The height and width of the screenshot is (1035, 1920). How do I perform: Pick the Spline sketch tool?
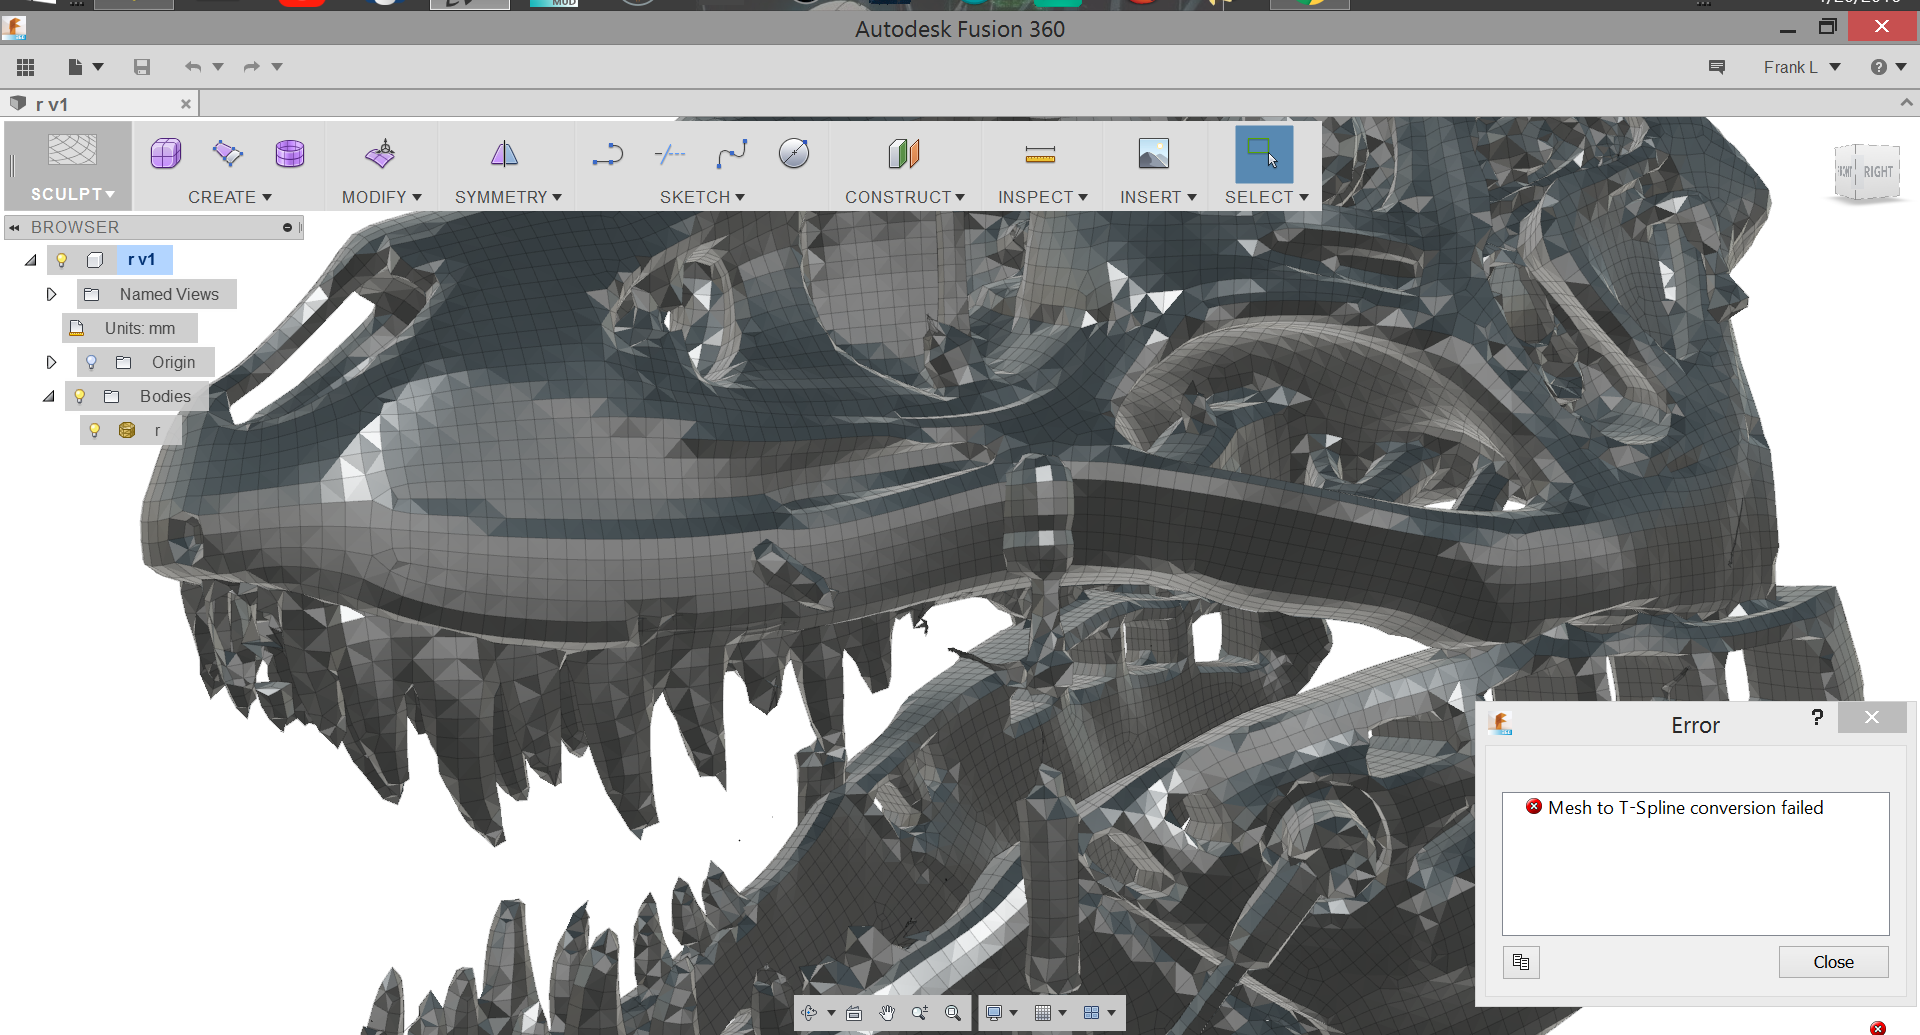click(x=732, y=154)
